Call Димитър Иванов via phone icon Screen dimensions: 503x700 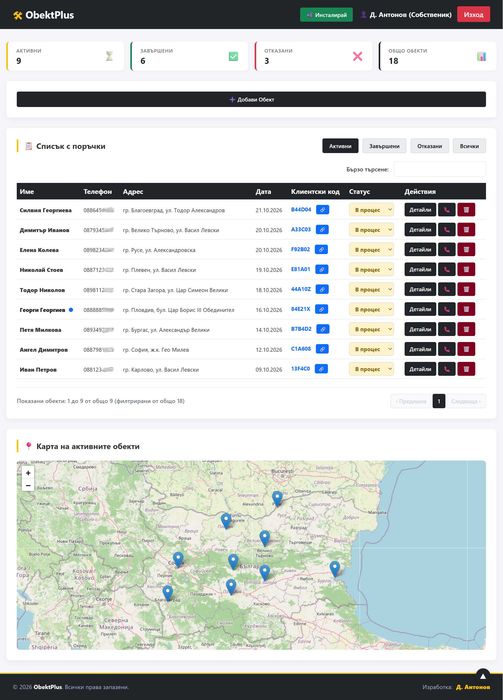(x=447, y=229)
